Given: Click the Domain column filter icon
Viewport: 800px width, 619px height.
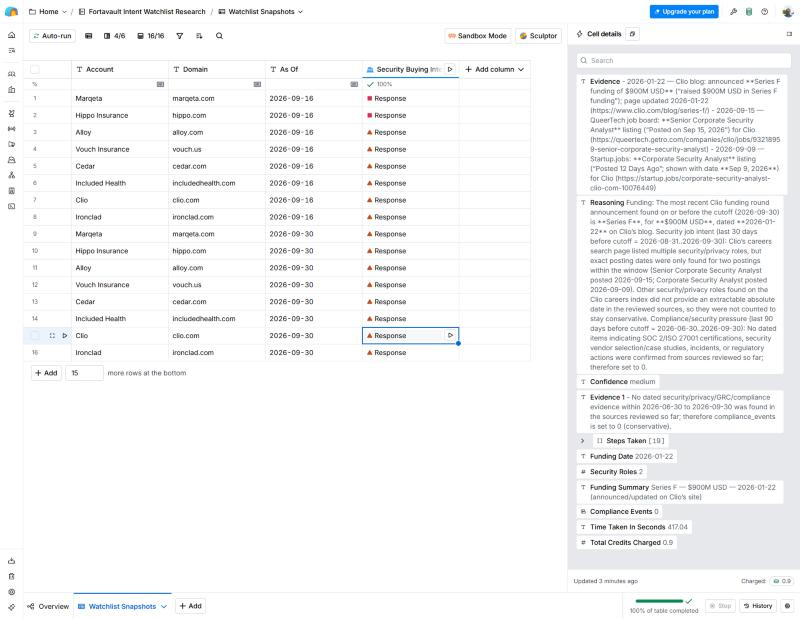Looking at the screenshot, I should (x=257, y=84).
